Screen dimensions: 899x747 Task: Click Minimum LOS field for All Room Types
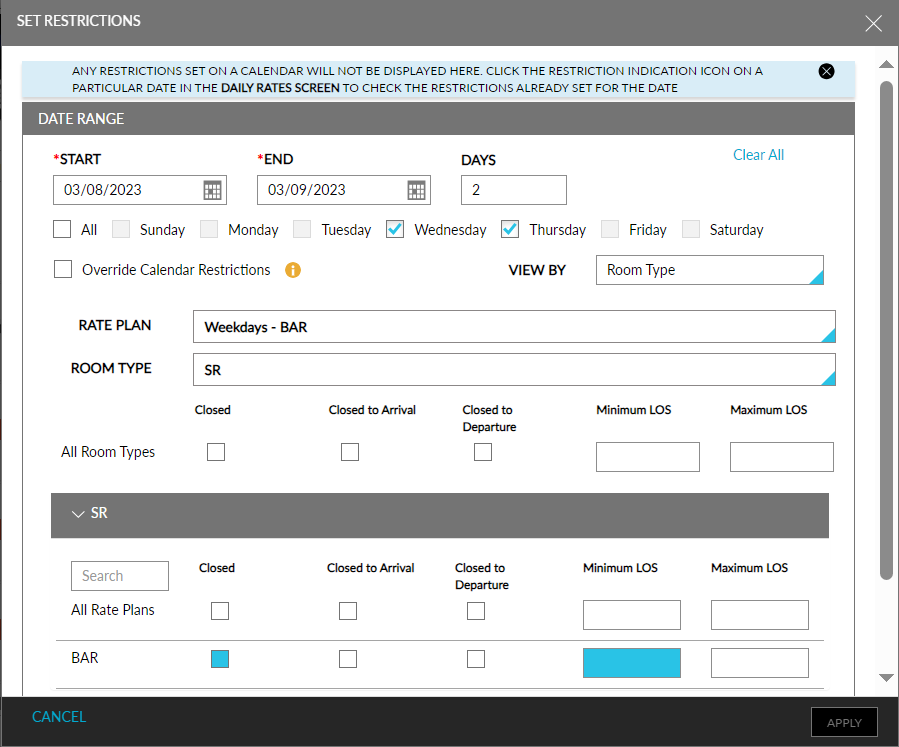[648, 457]
